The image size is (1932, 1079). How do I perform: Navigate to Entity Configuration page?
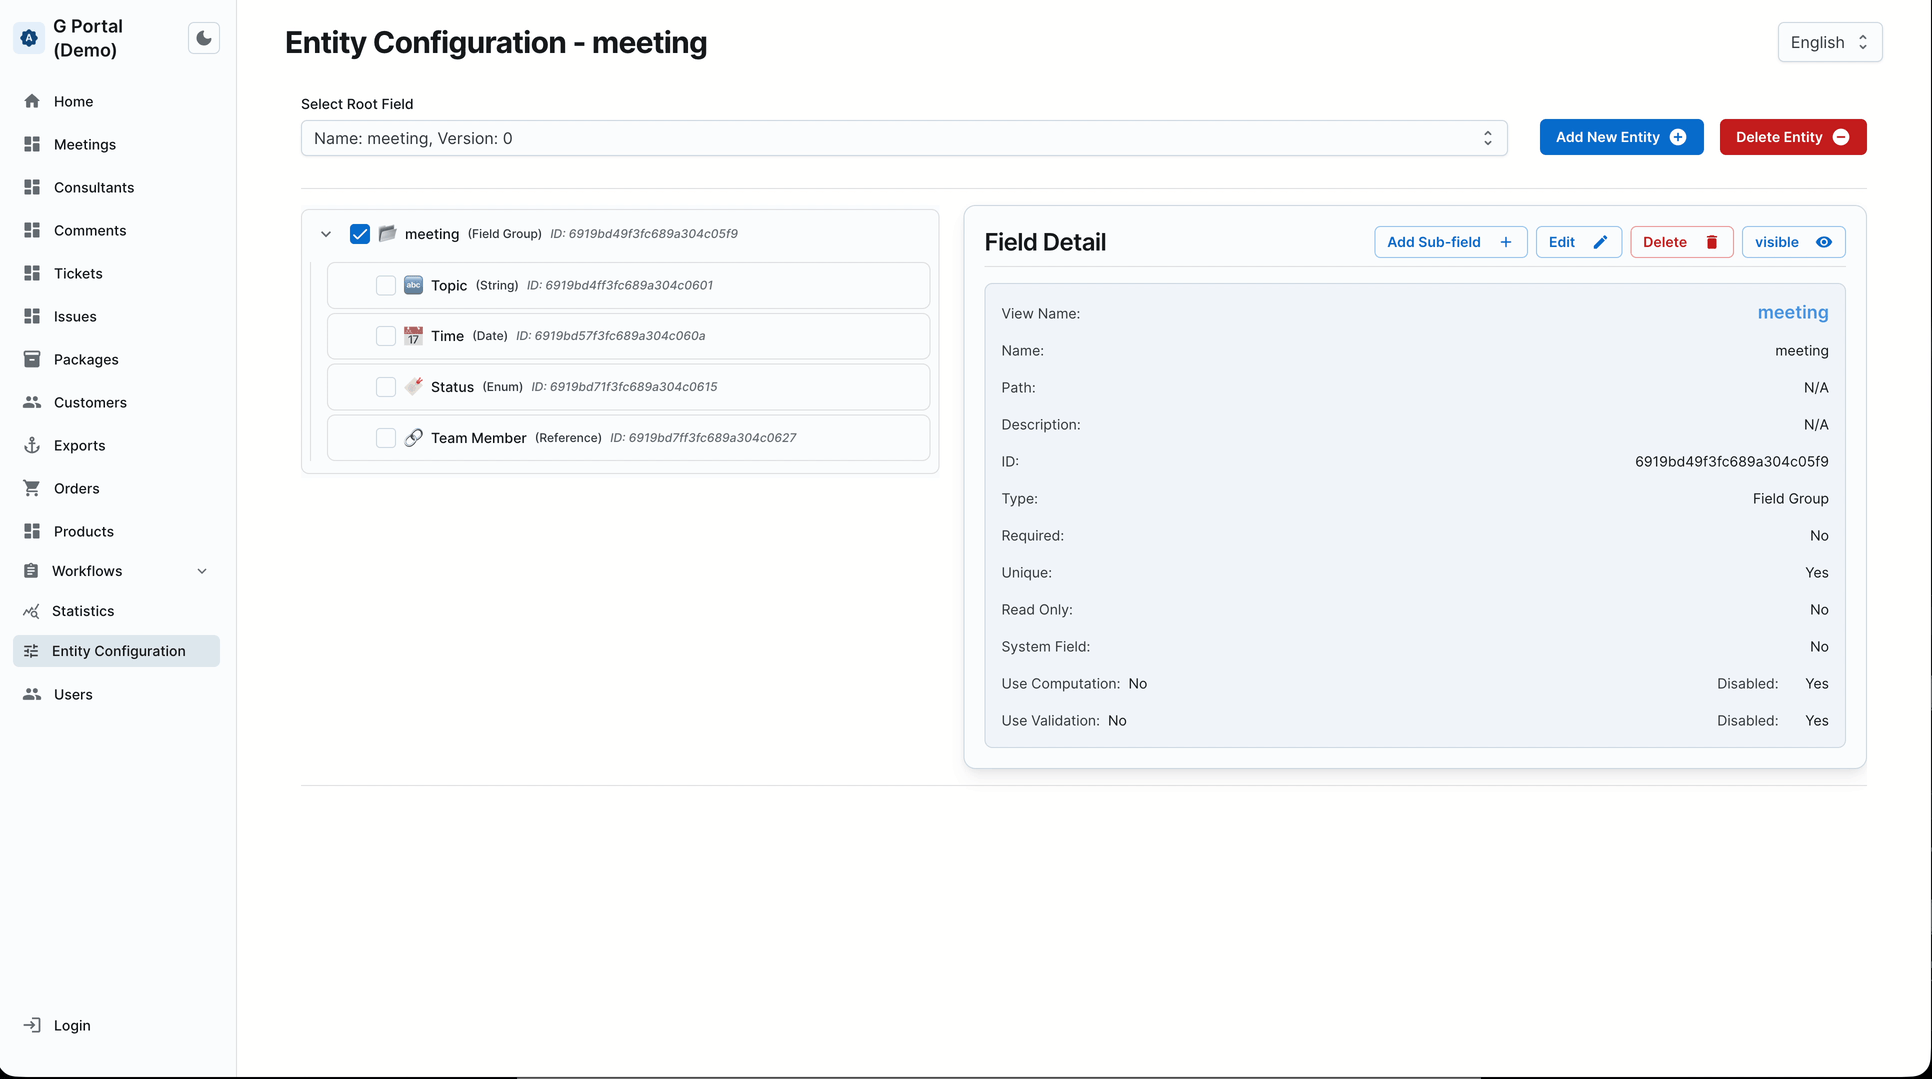119,650
